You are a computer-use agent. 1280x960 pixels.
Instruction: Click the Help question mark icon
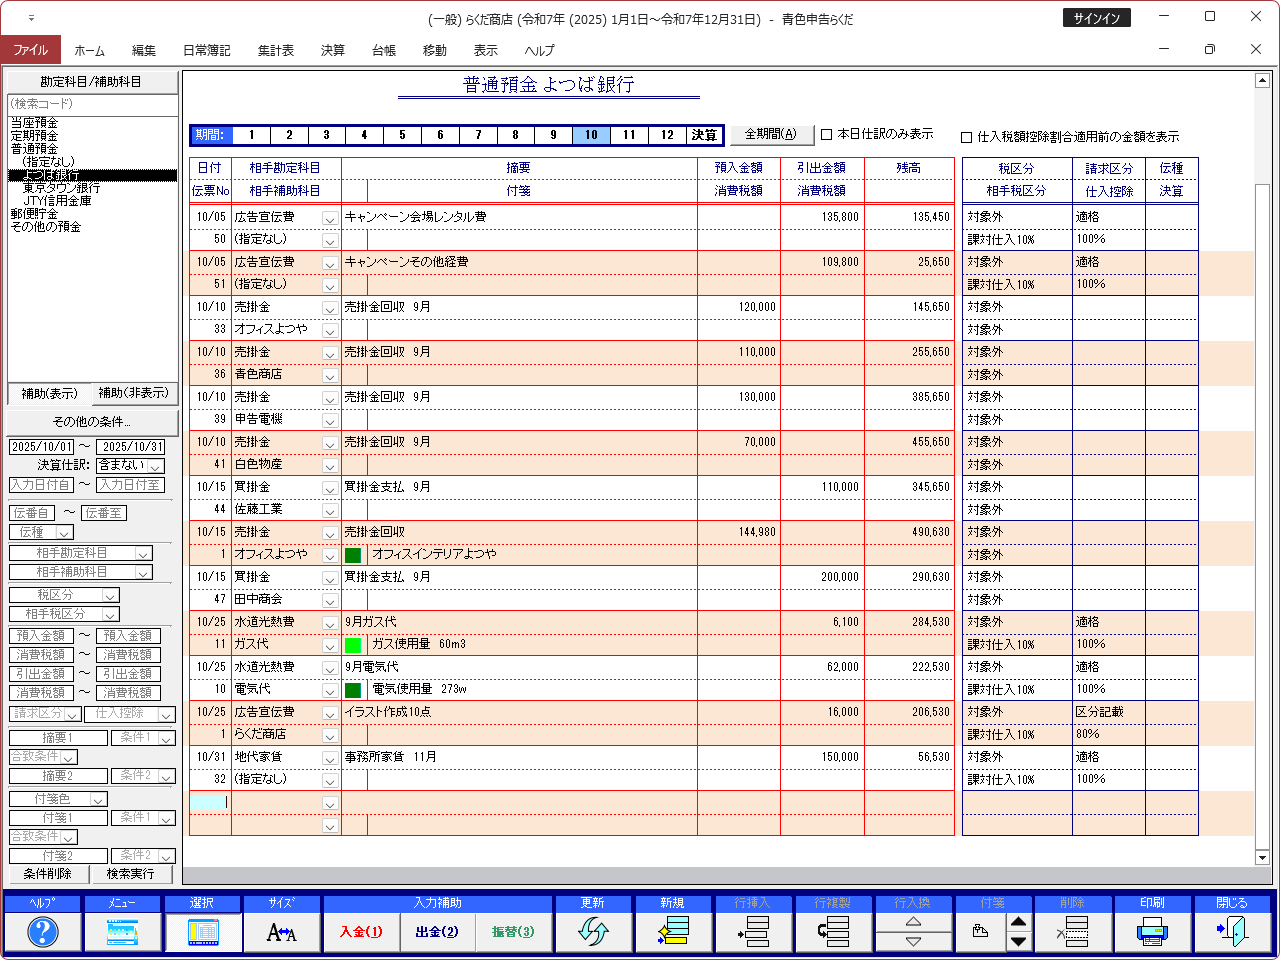coord(42,932)
